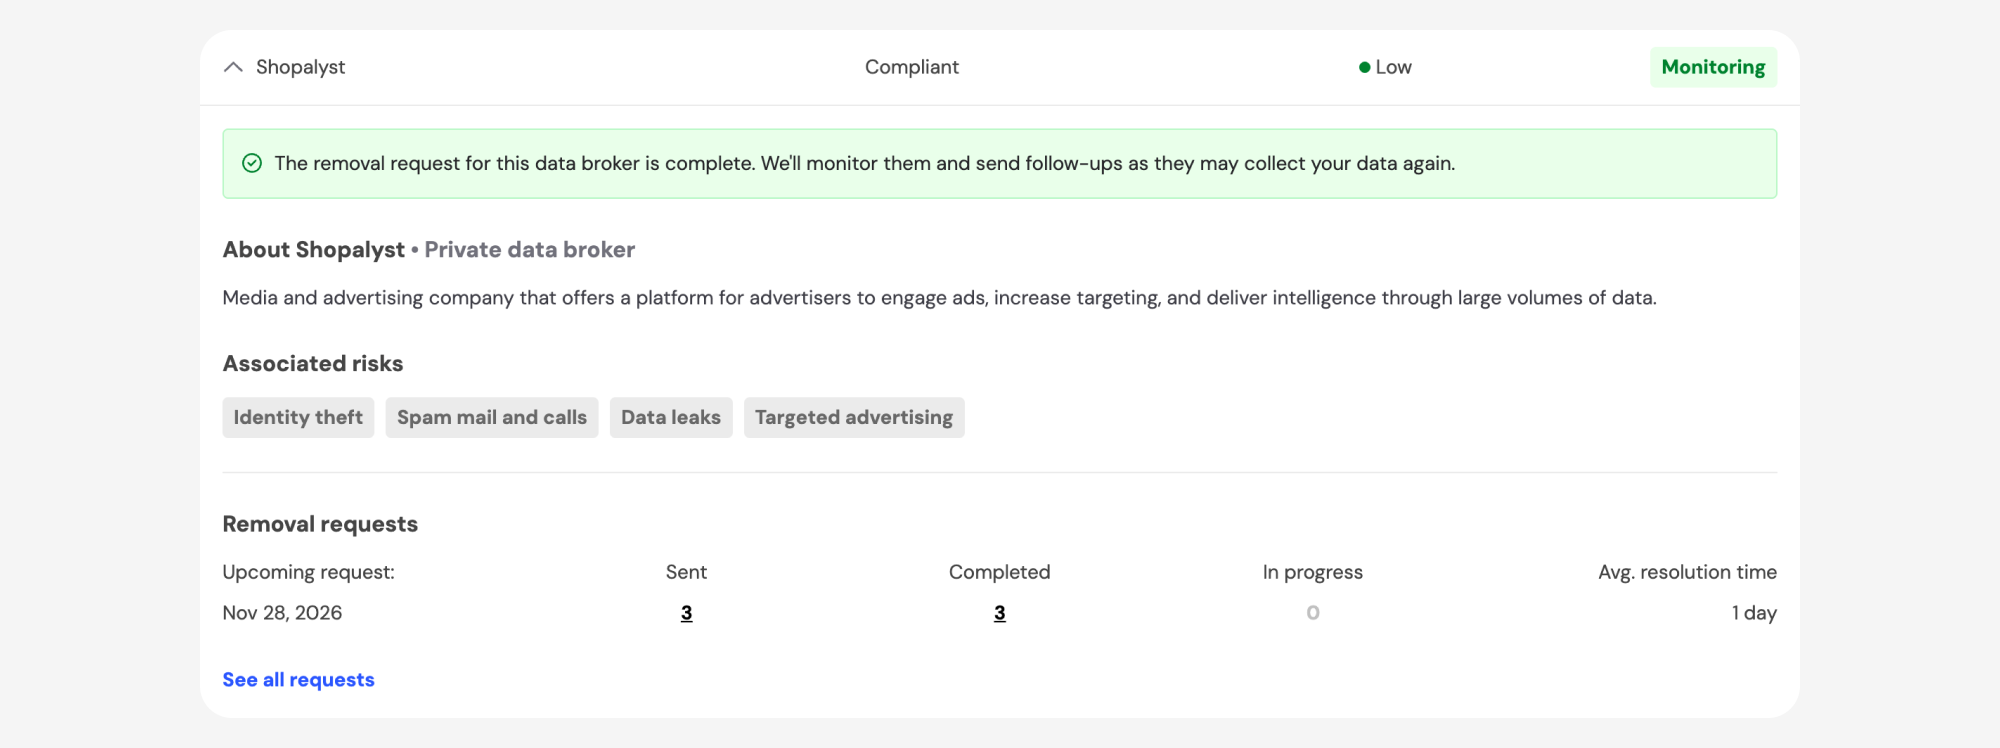Click the Sent column label
This screenshot has width=2000, height=748.
click(x=686, y=572)
